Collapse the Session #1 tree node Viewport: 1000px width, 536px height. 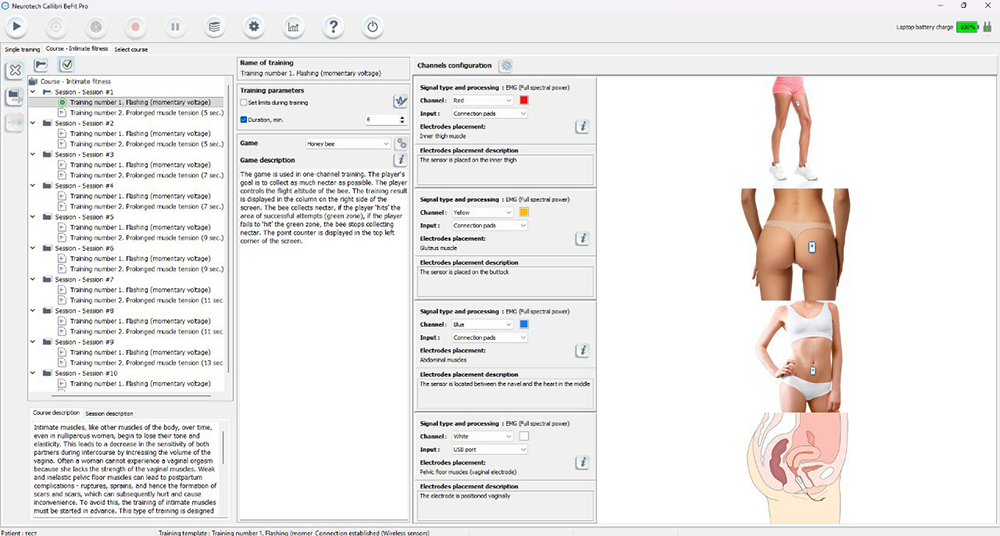tap(35, 91)
